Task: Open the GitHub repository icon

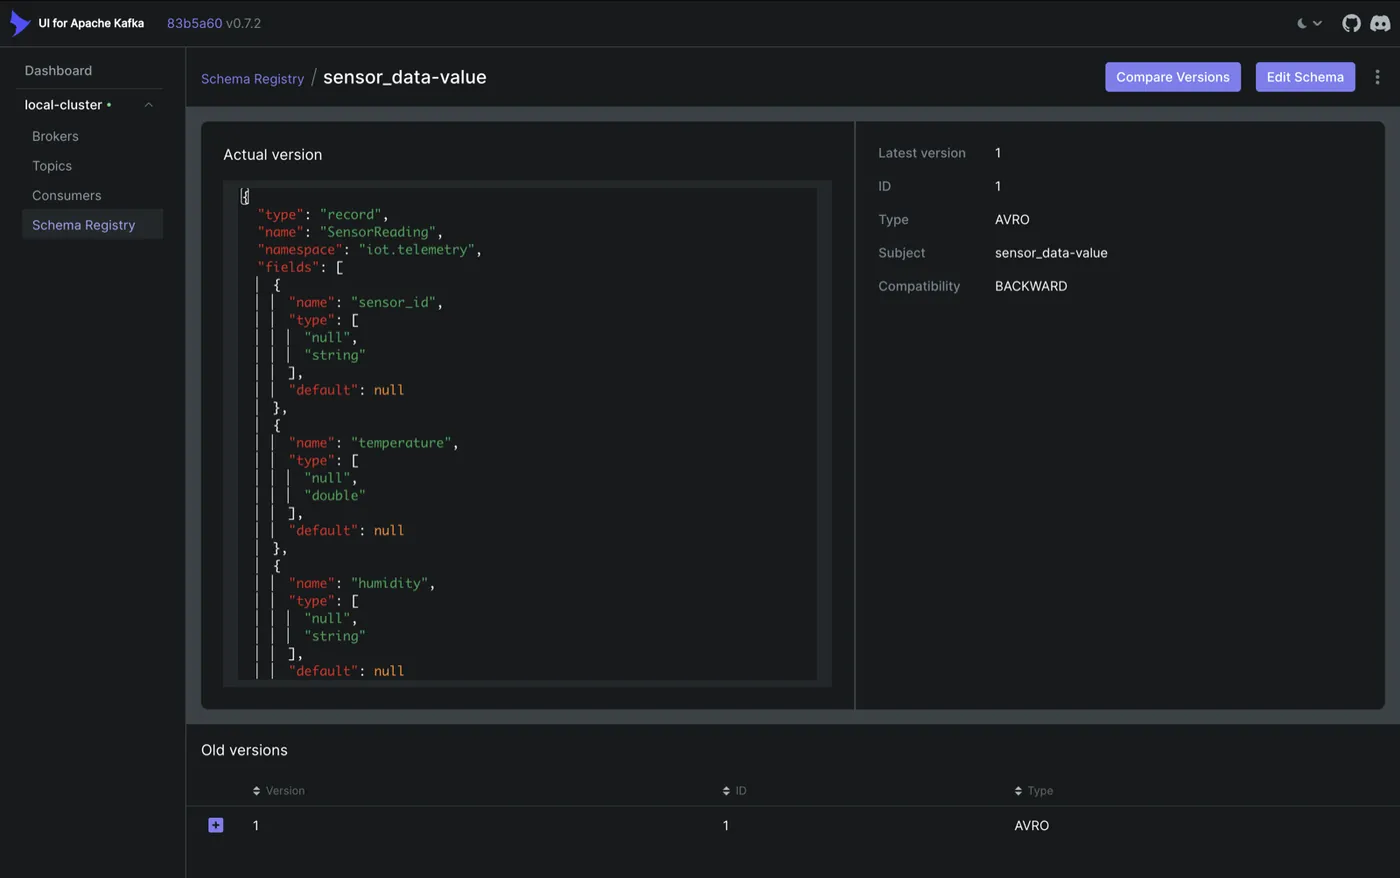Action: (1351, 23)
